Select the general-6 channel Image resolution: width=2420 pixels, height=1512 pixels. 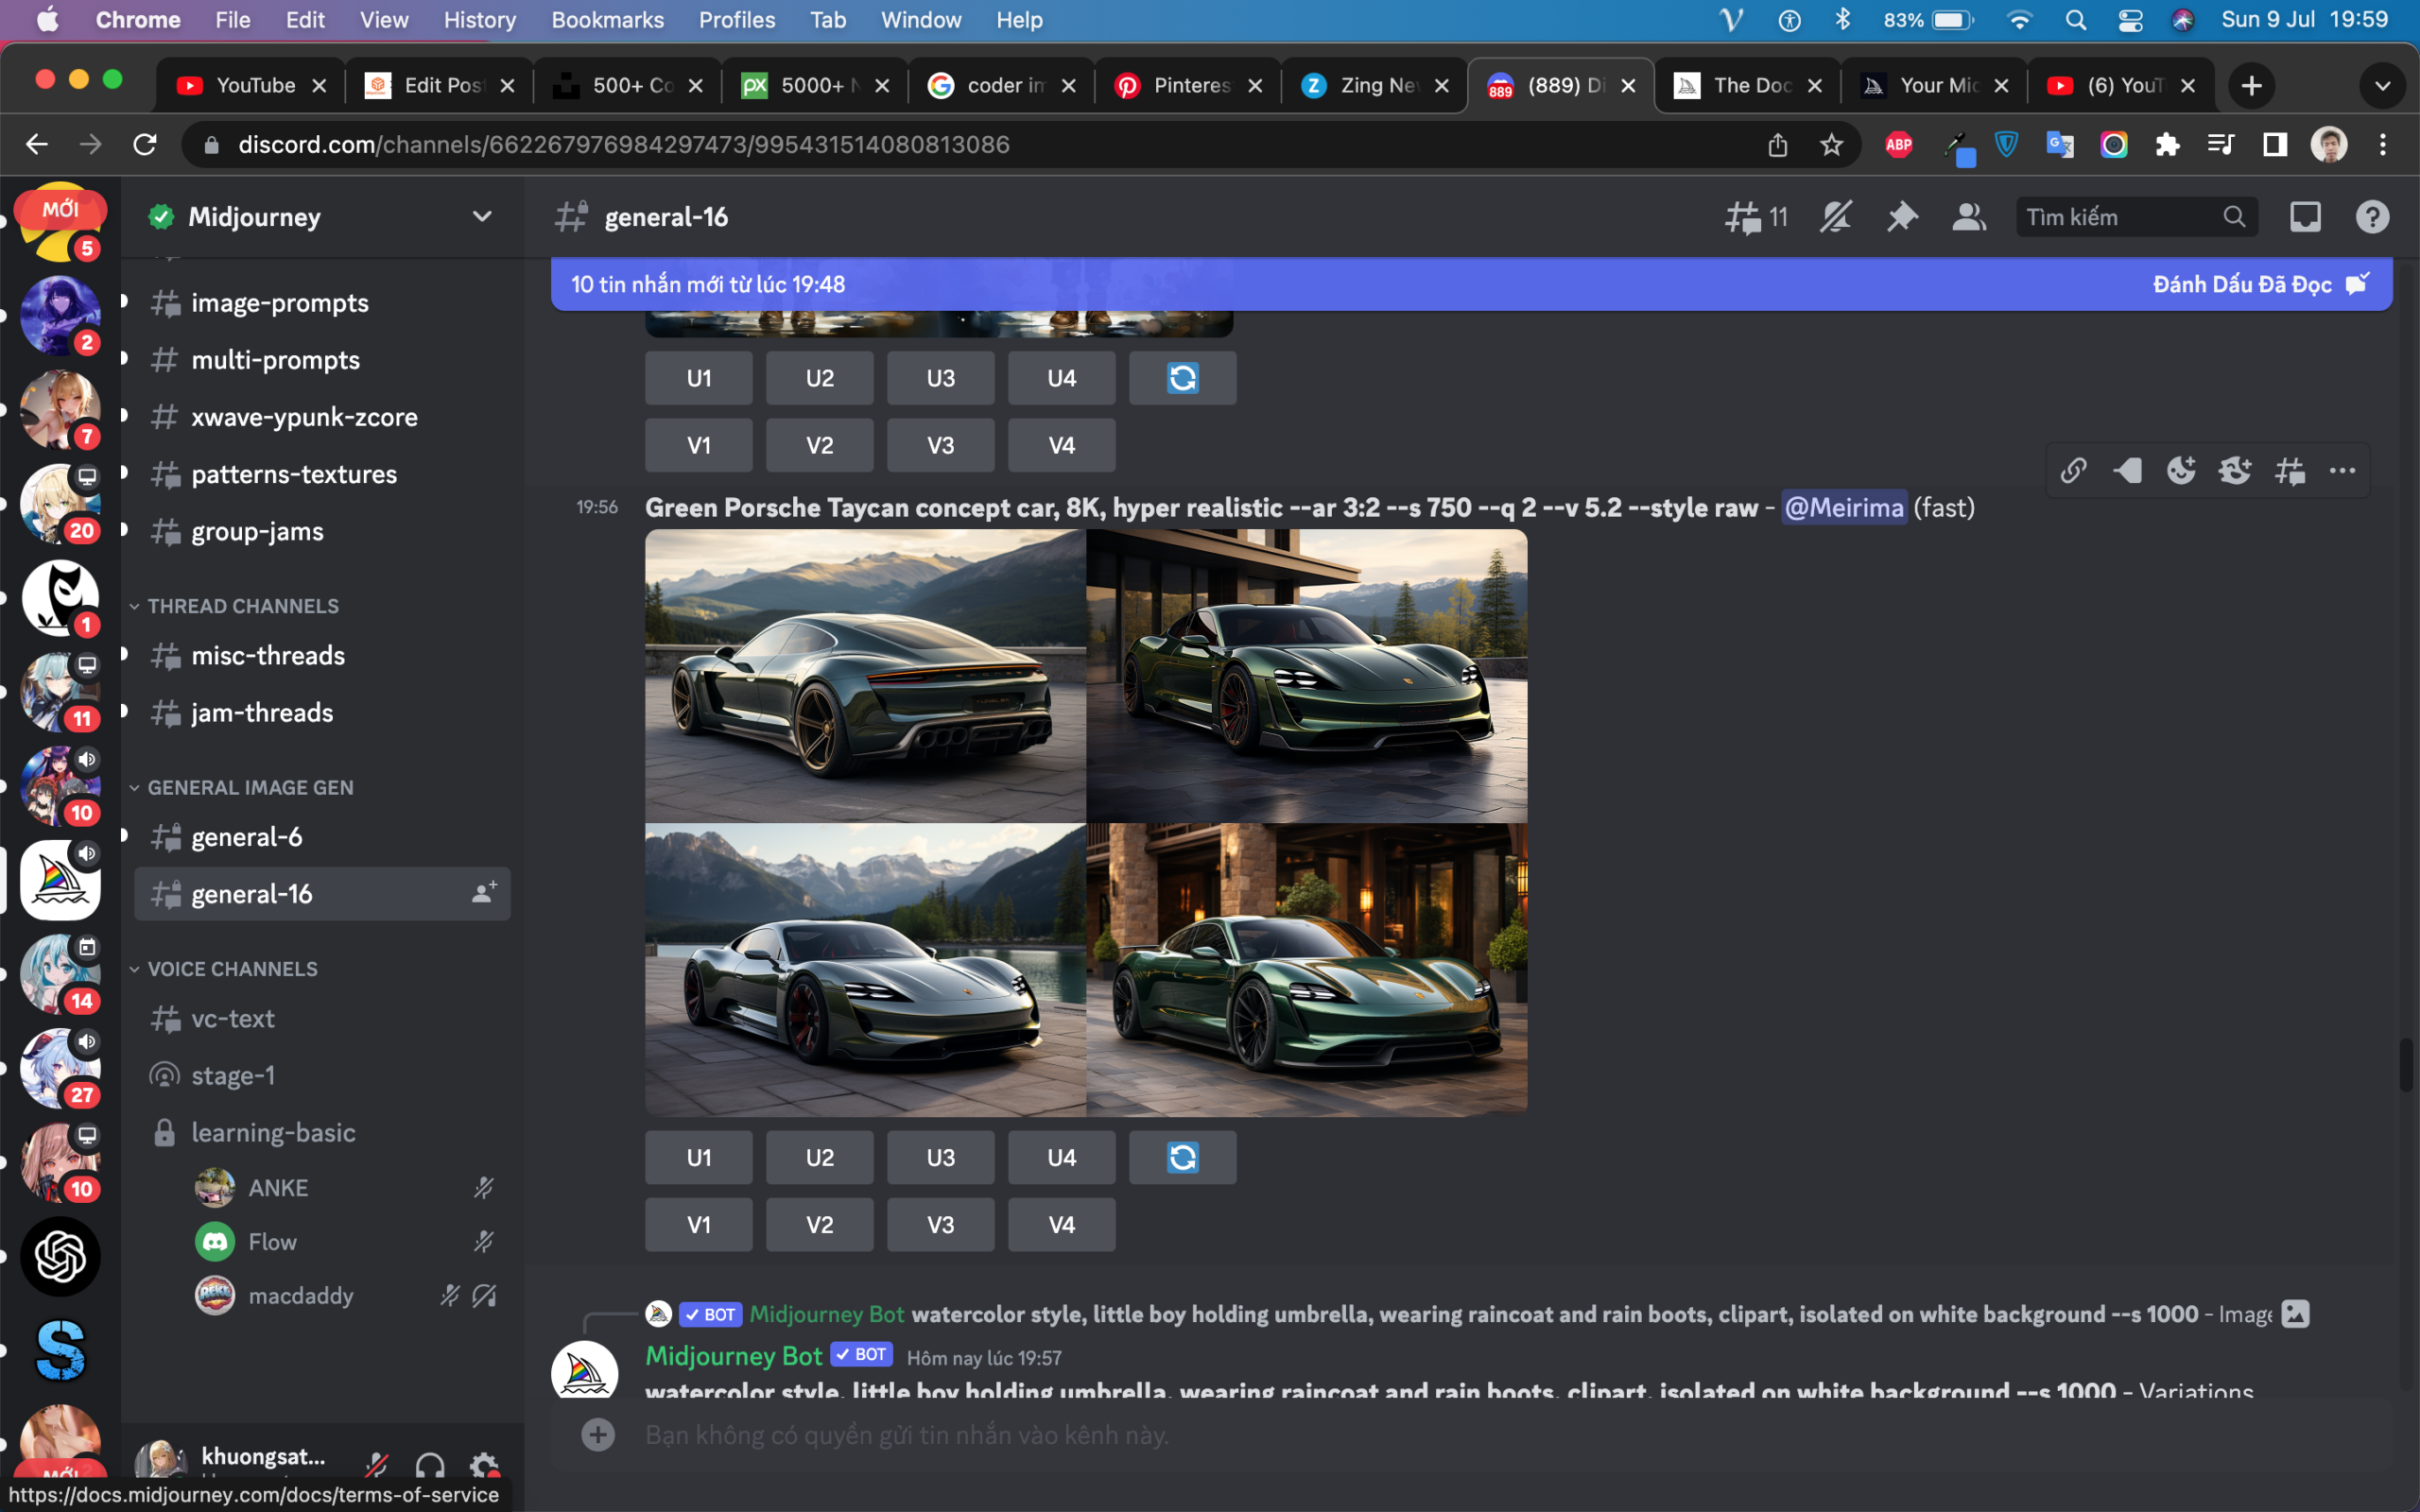(246, 836)
